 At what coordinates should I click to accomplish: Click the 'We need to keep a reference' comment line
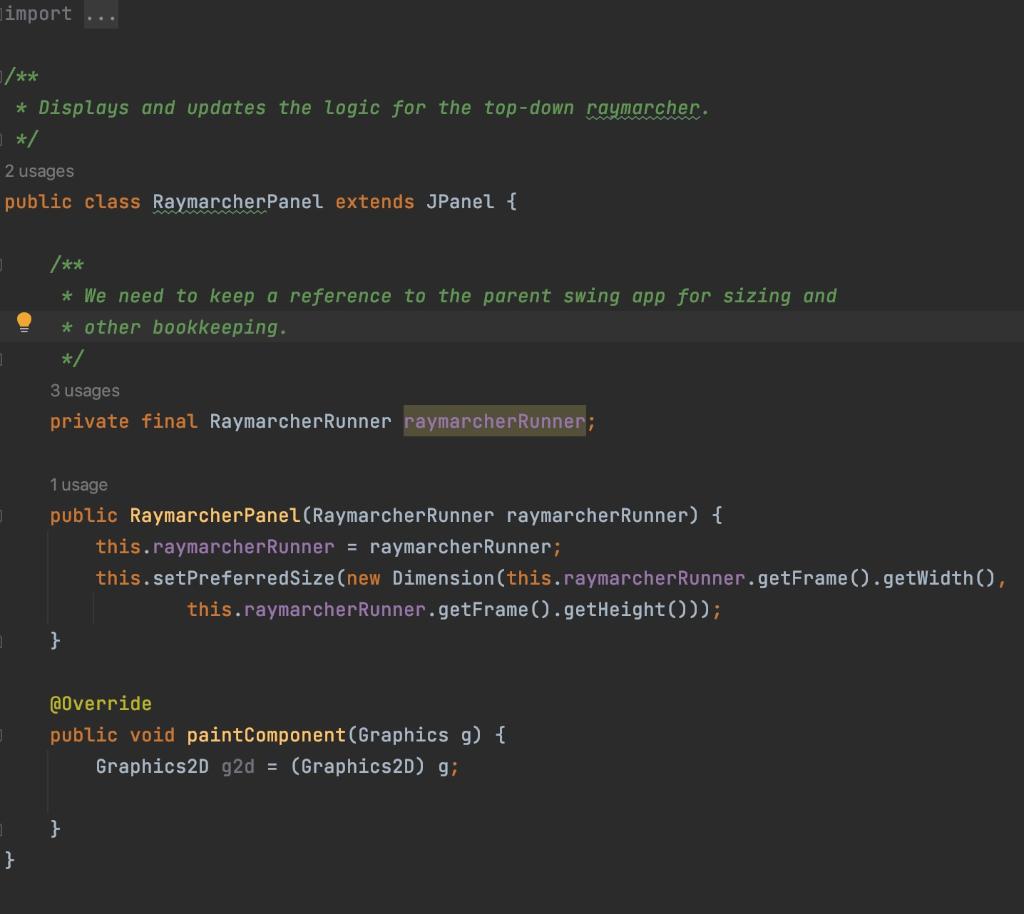449,296
